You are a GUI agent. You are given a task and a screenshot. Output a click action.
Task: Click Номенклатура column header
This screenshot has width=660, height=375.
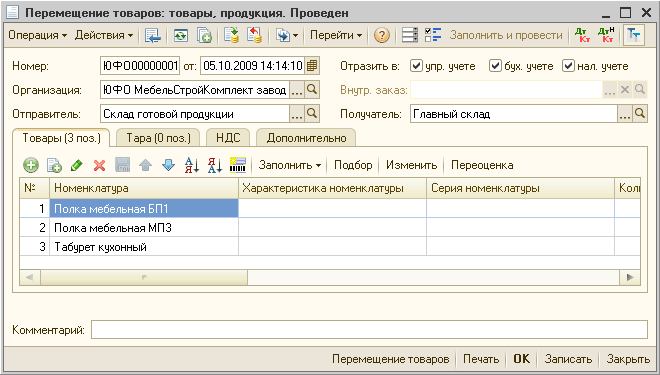144,188
